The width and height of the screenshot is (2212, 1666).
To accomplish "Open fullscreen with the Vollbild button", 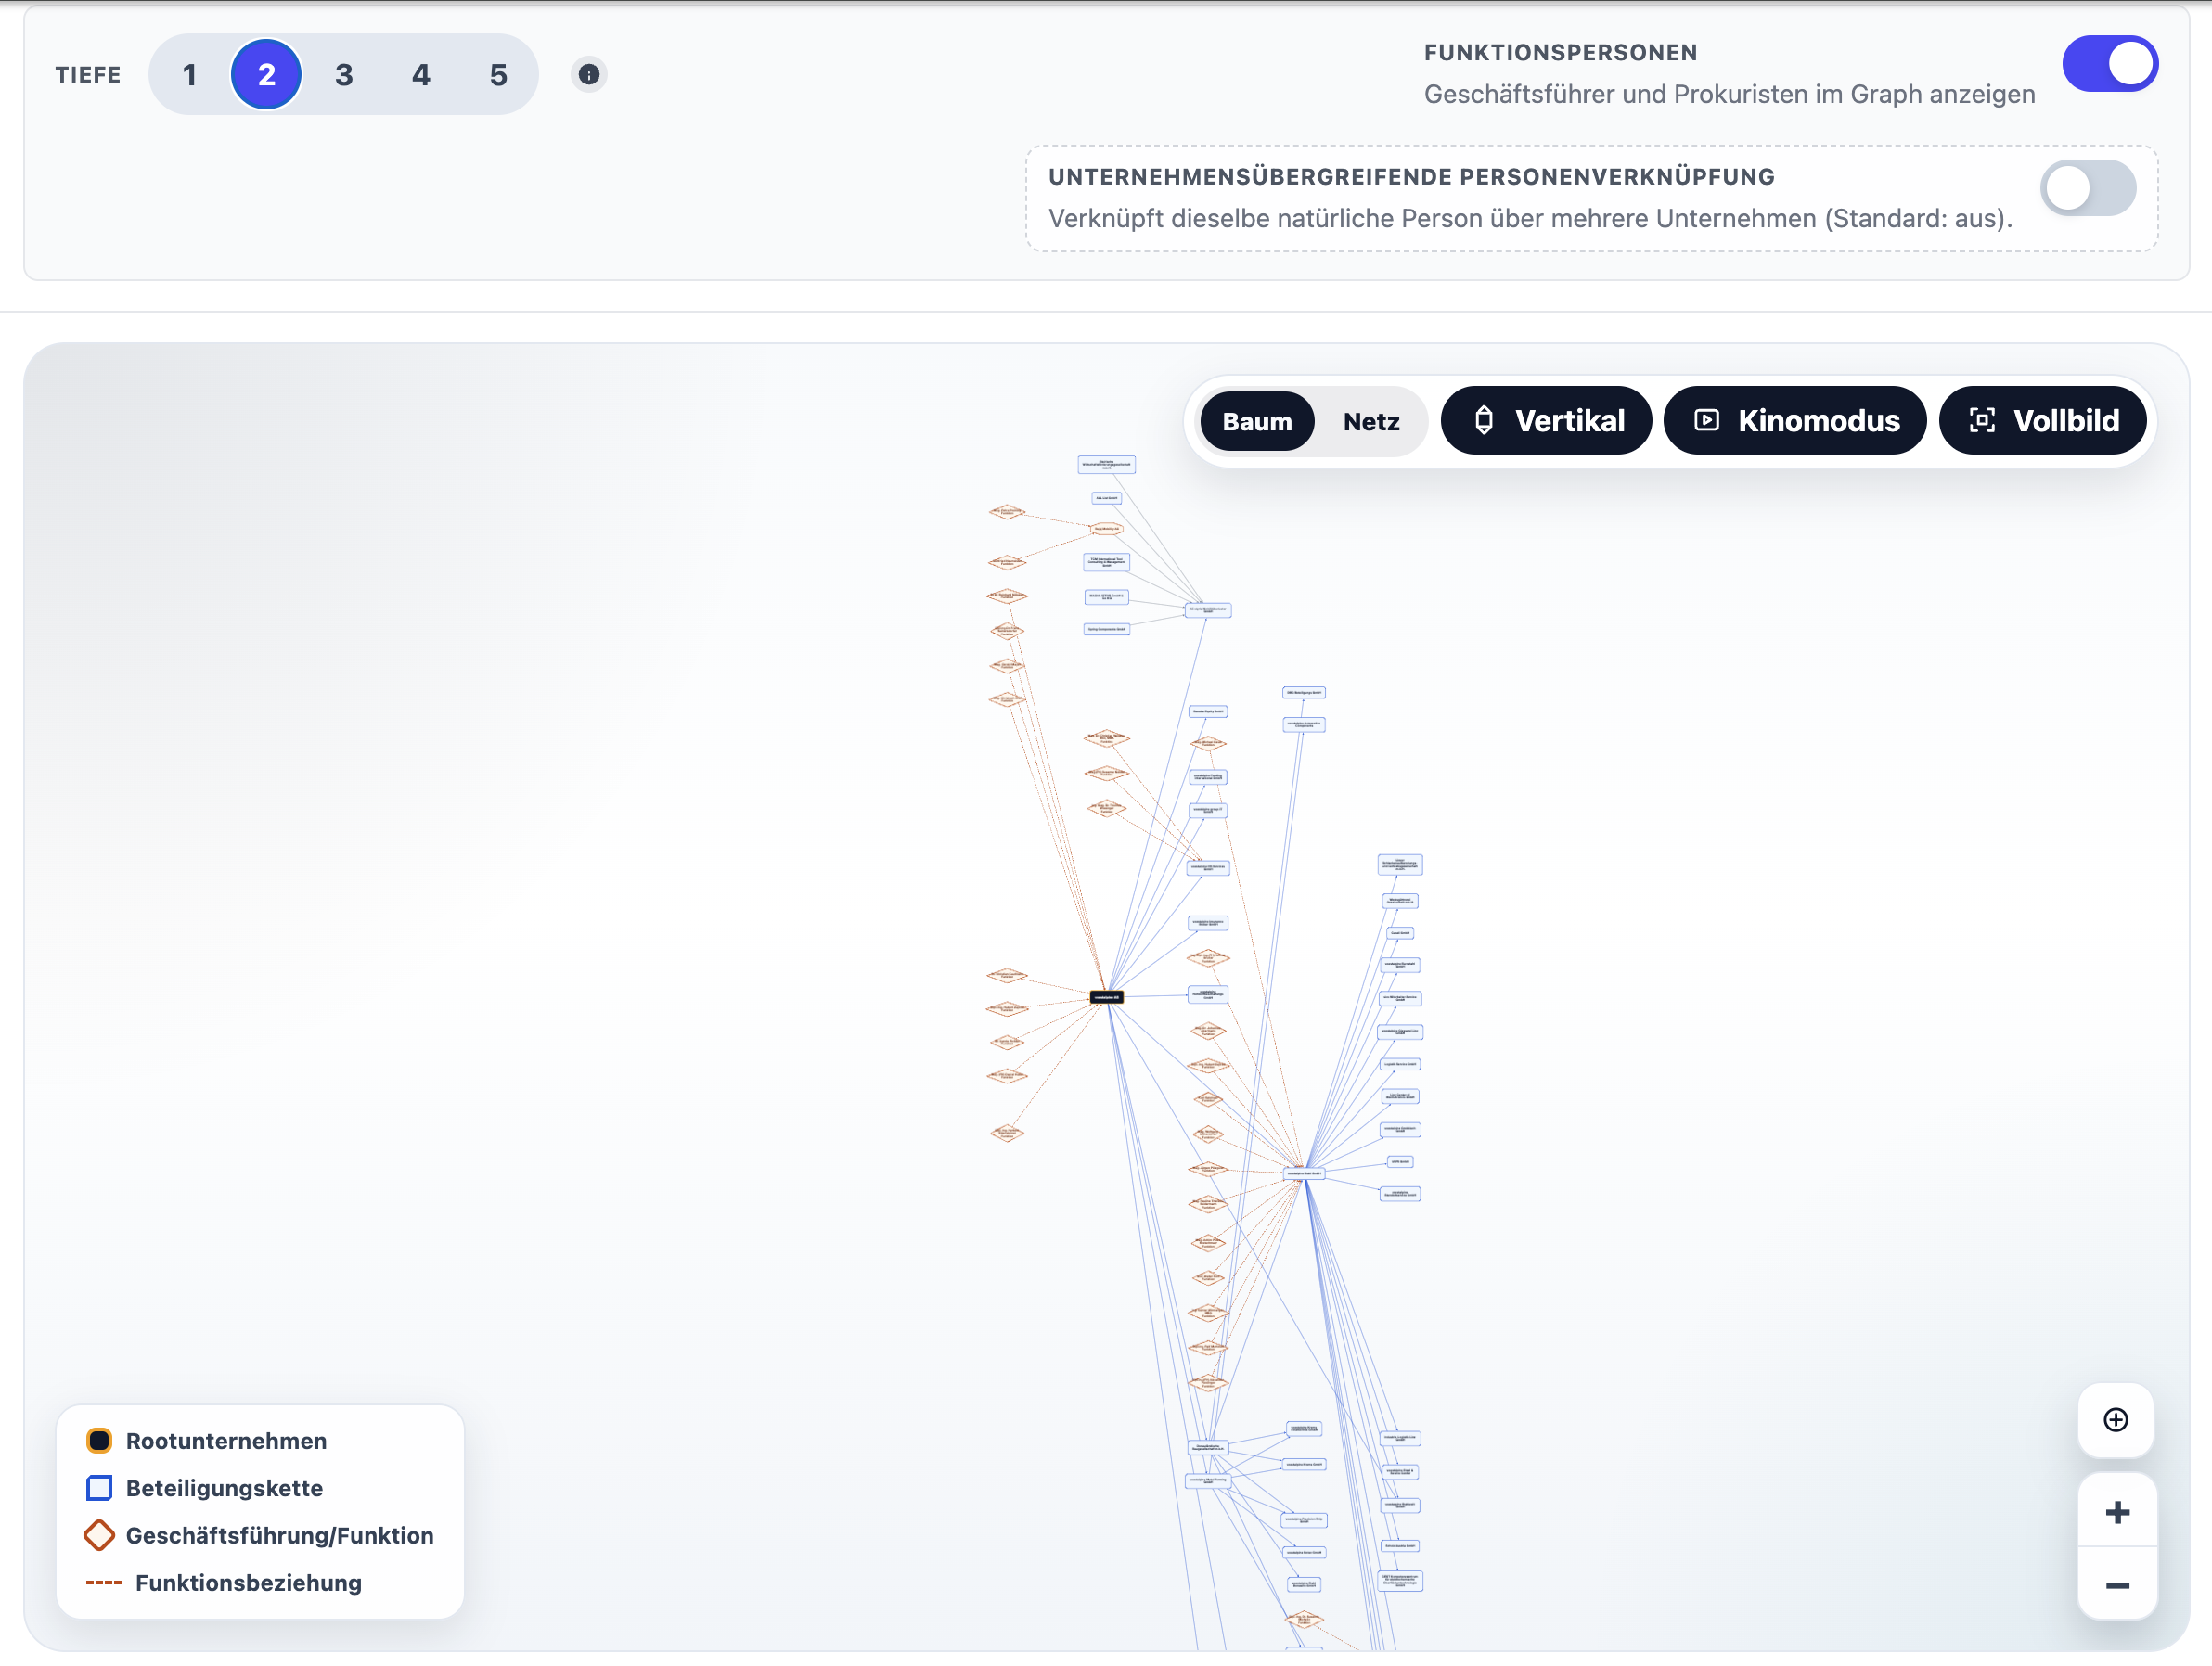I will click(2043, 420).
